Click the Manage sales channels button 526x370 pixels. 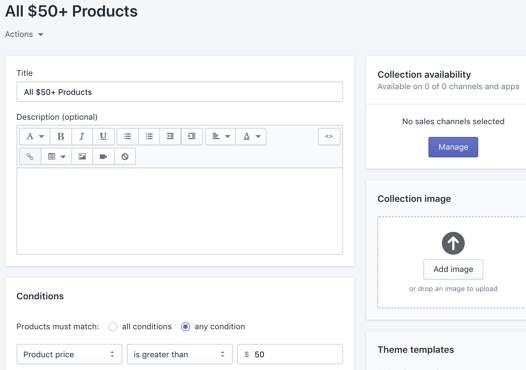click(x=453, y=147)
